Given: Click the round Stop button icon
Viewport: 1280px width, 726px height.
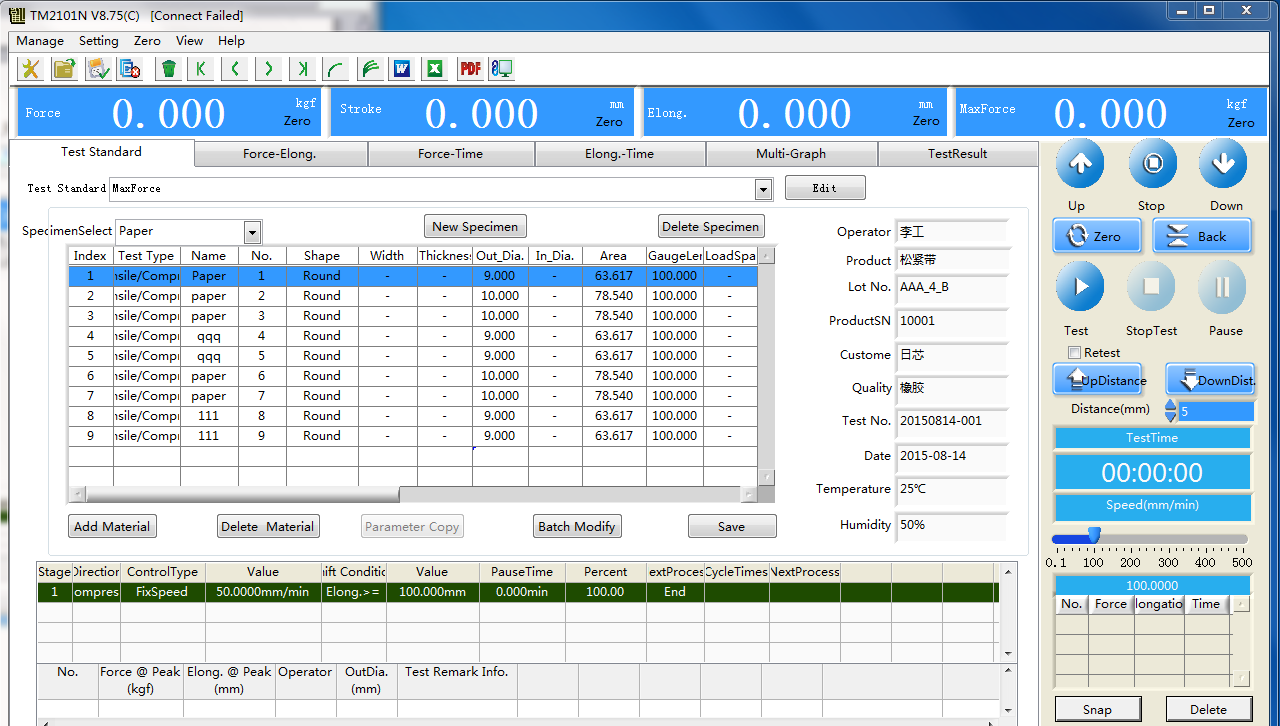Looking at the screenshot, I should coord(1152,163).
